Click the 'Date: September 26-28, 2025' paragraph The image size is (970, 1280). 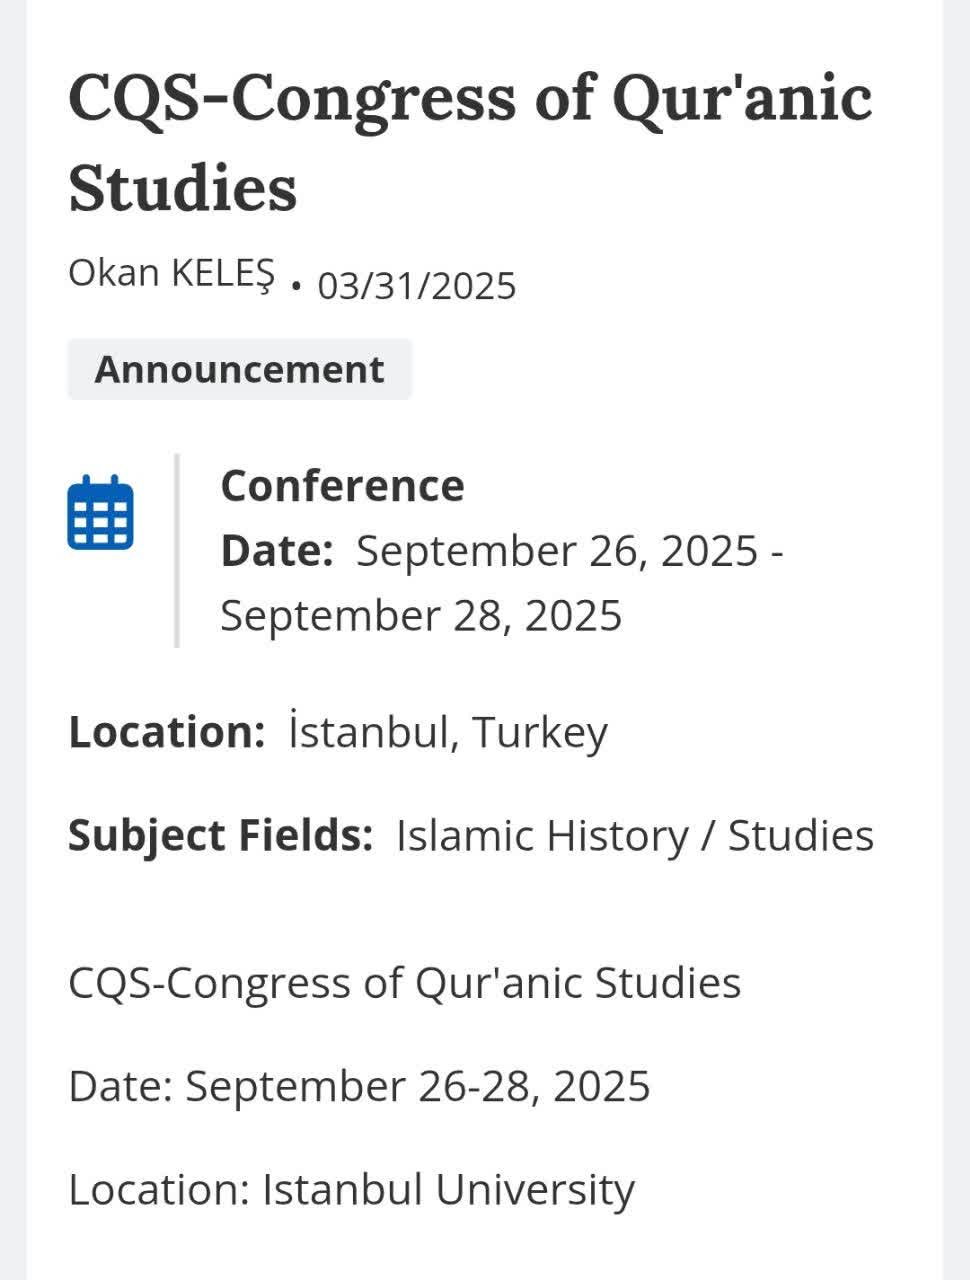(359, 1086)
